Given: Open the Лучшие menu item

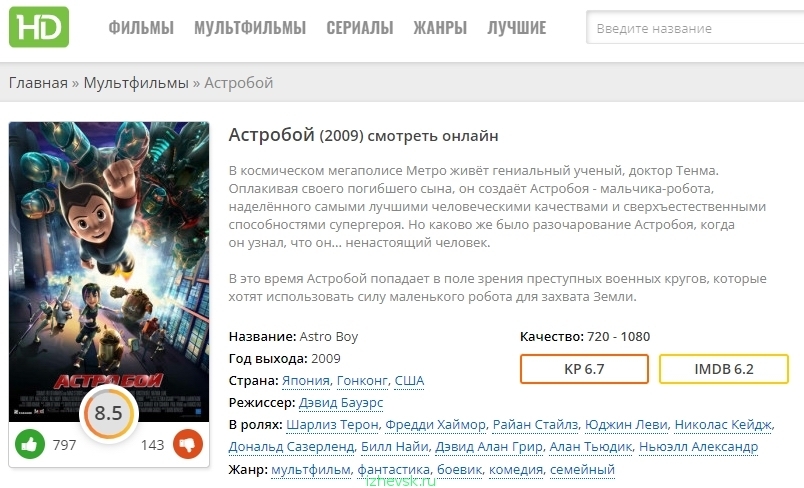Looking at the screenshot, I should [x=517, y=28].
